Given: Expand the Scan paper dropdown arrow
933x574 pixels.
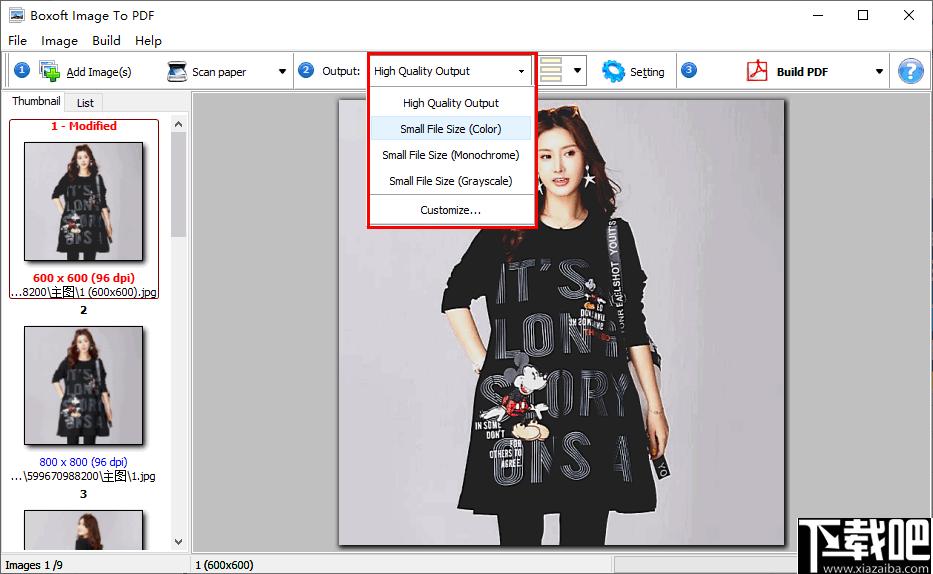Looking at the screenshot, I should pos(282,71).
